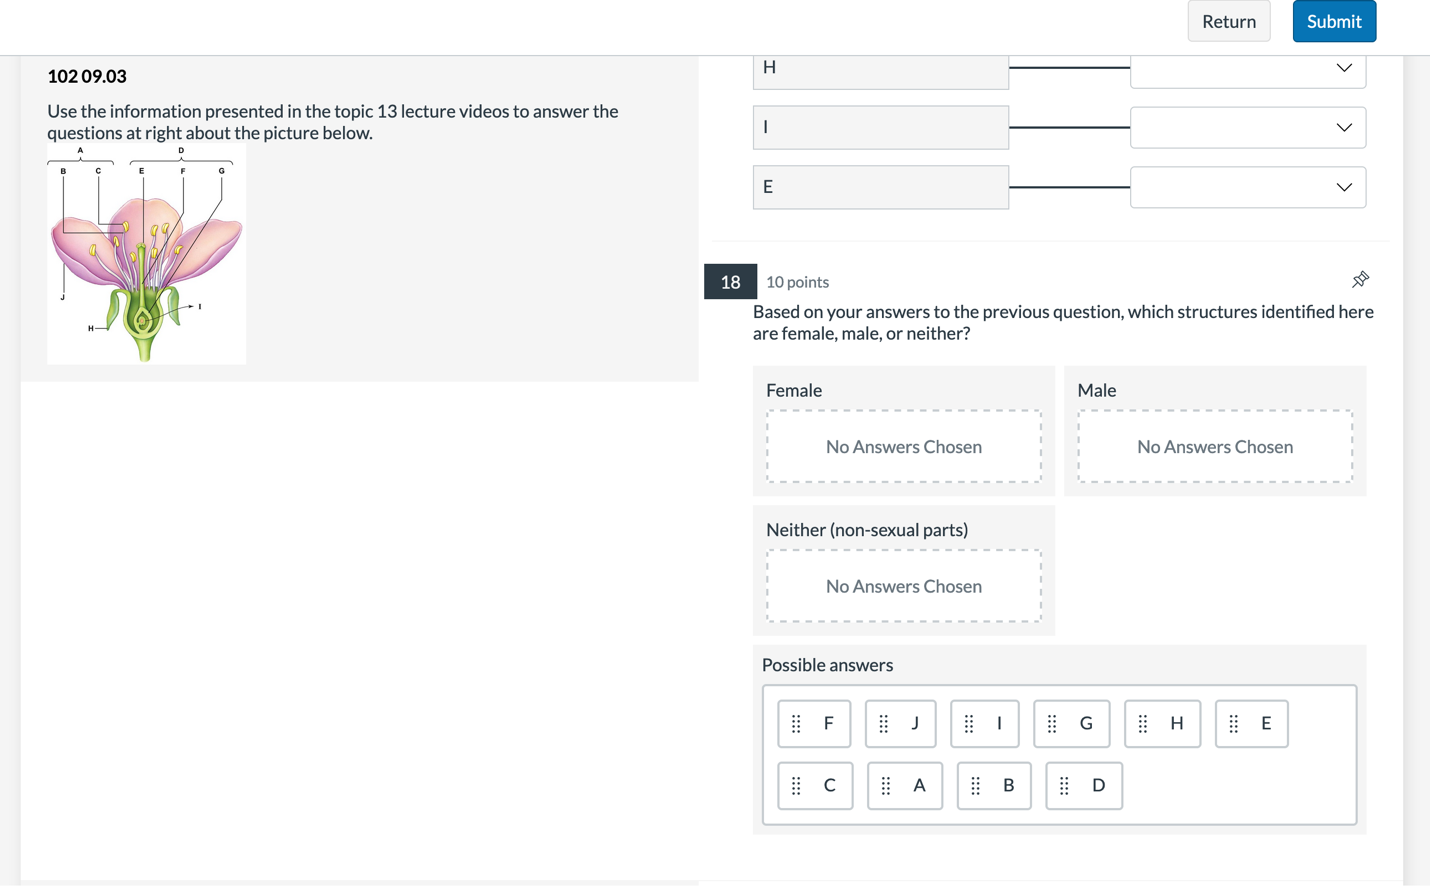Click the Neither (non-sexual parts) drop zone

click(x=903, y=586)
